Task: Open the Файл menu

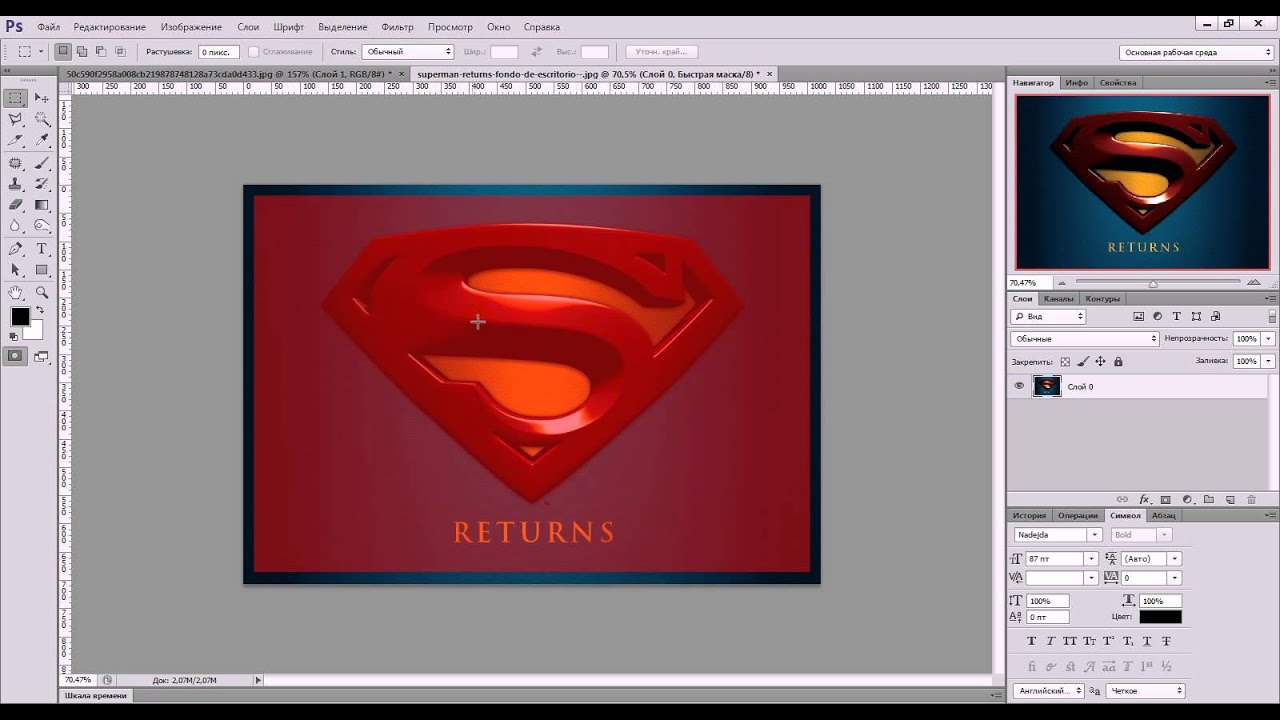Action: tap(49, 27)
